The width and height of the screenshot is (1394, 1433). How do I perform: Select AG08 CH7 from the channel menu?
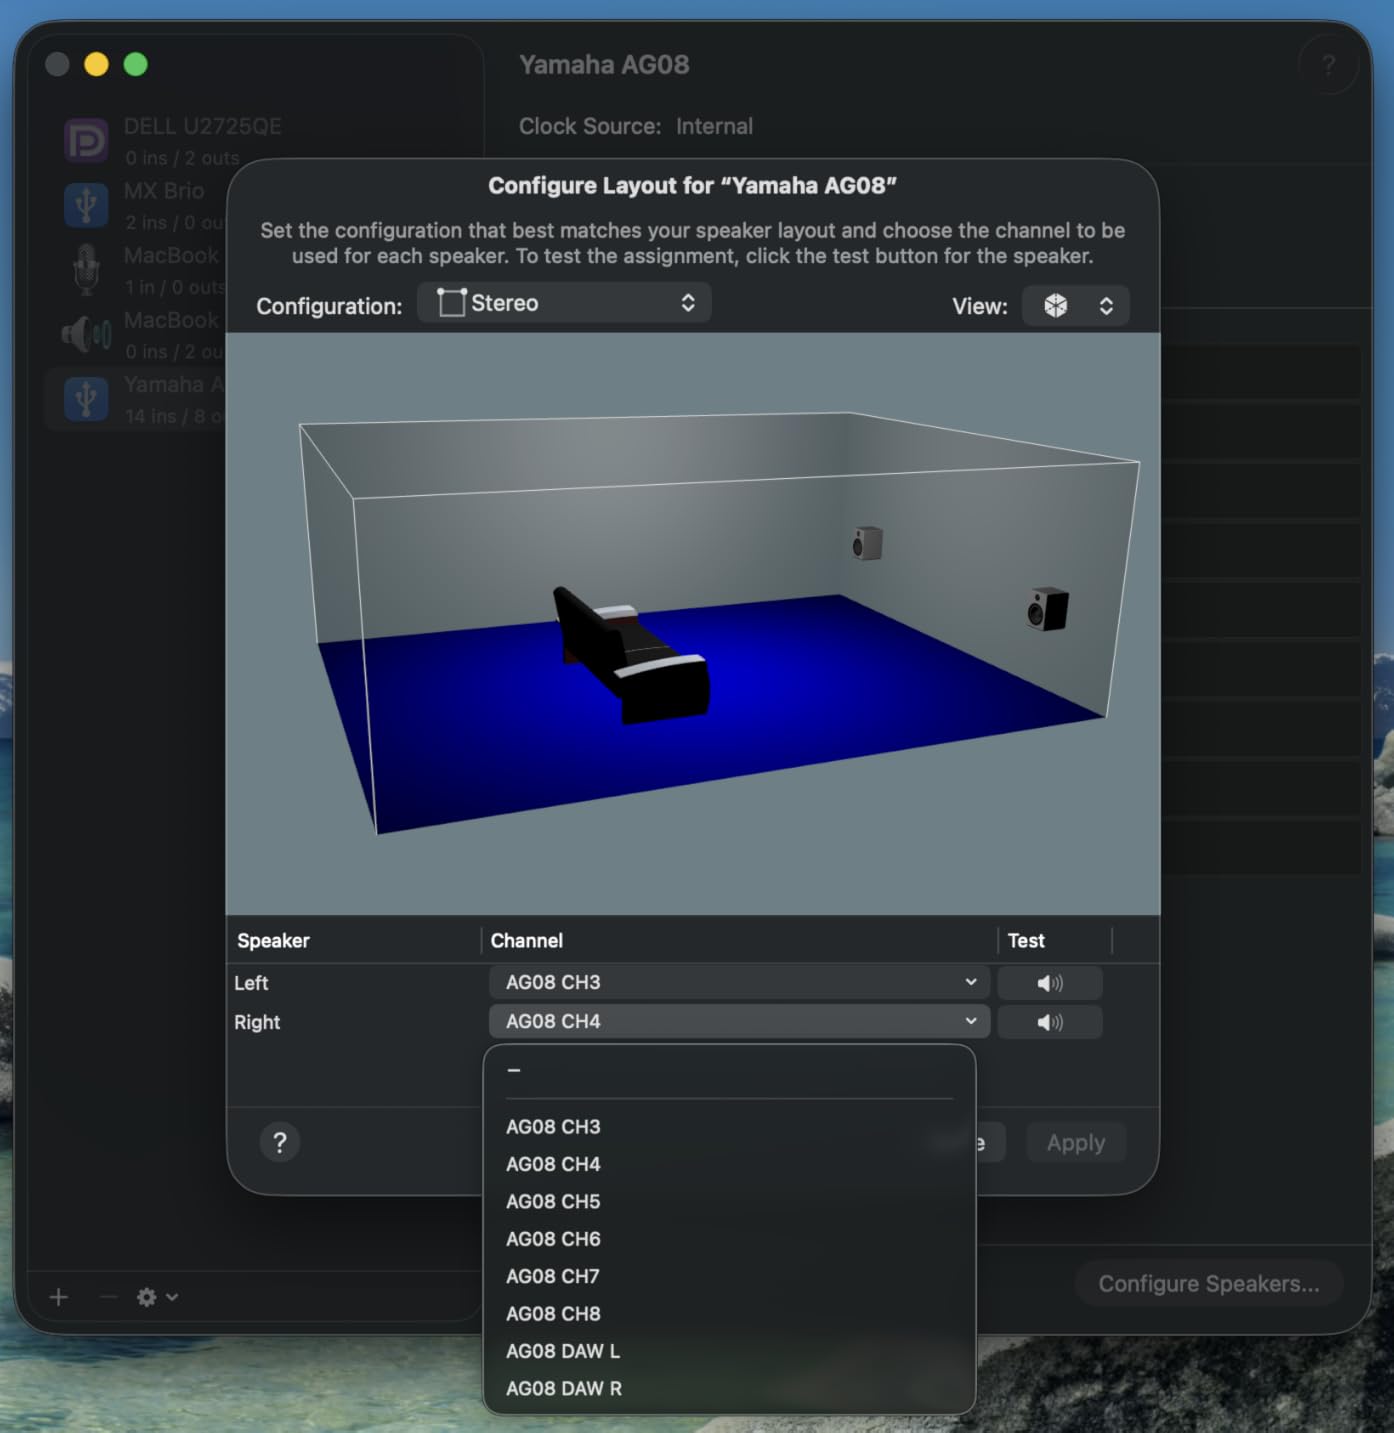point(729,1277)
